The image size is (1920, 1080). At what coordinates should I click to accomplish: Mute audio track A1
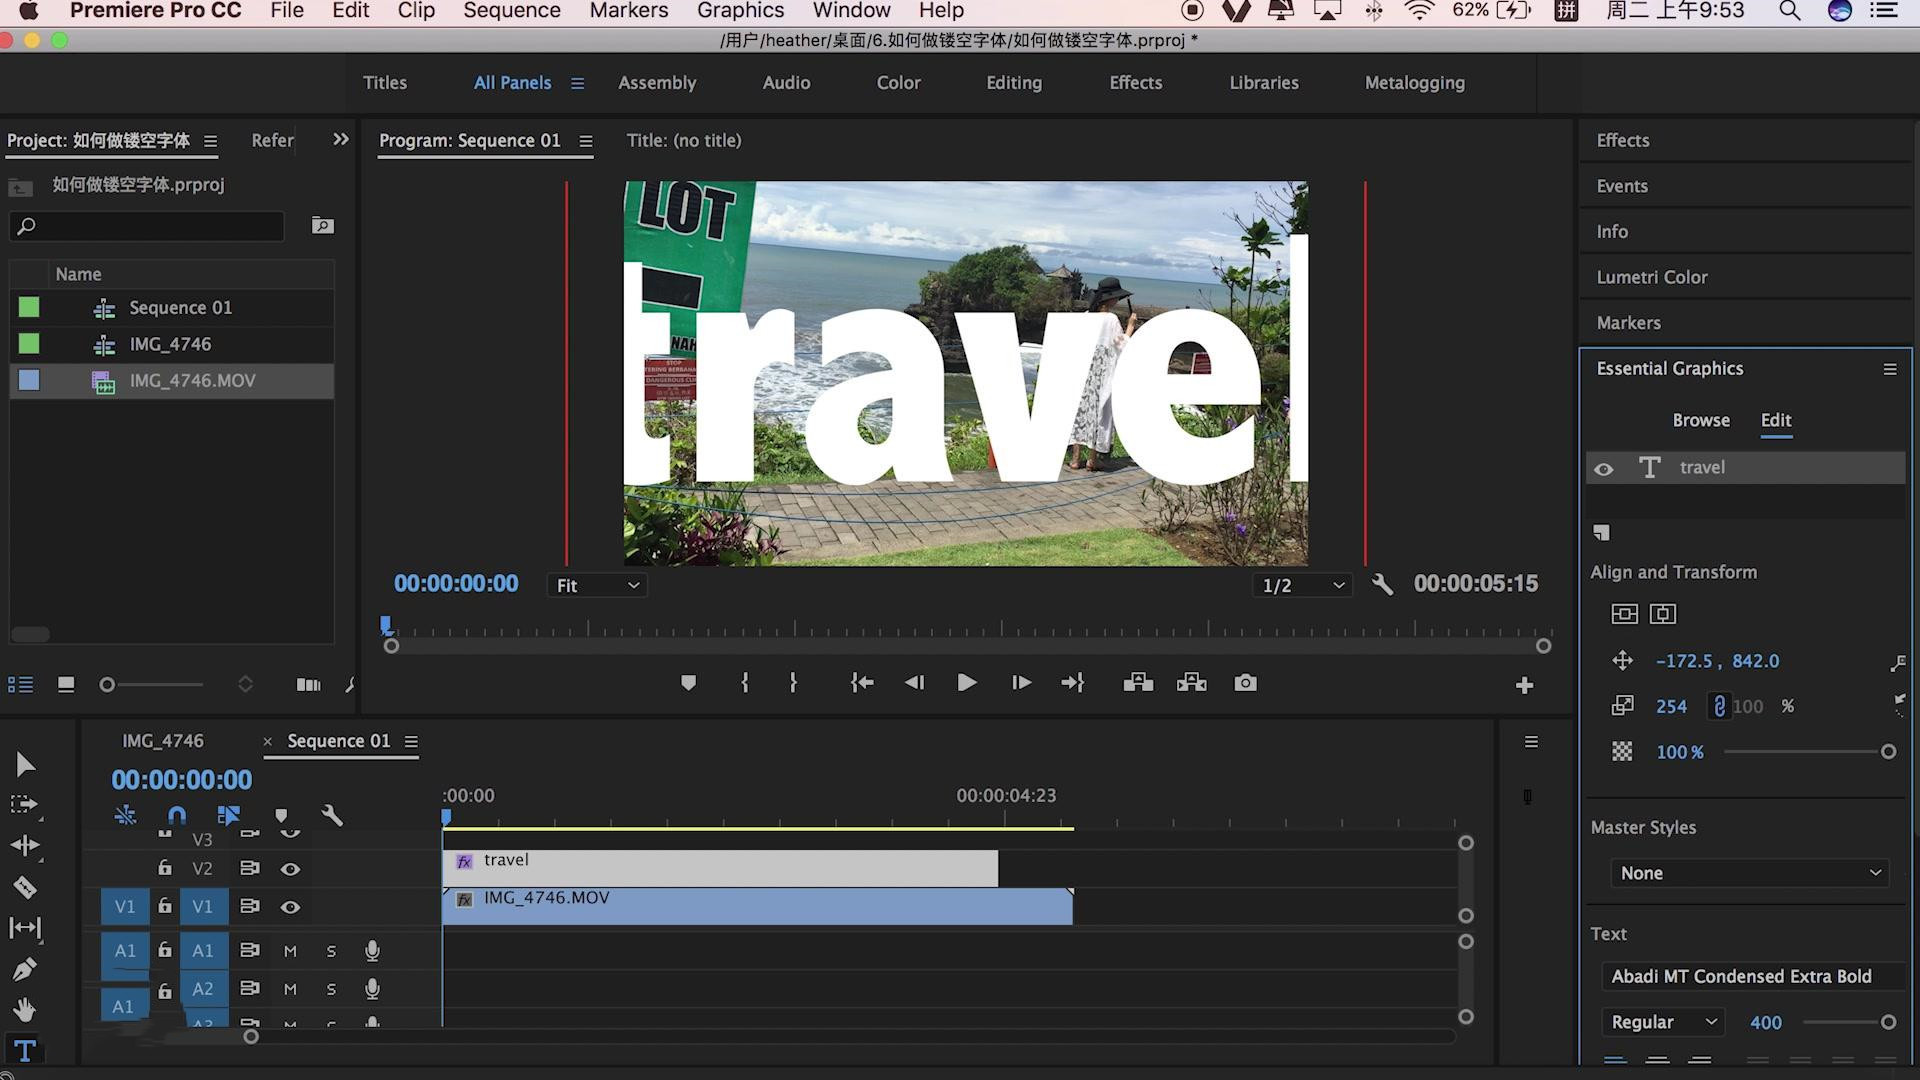[290, 951]
